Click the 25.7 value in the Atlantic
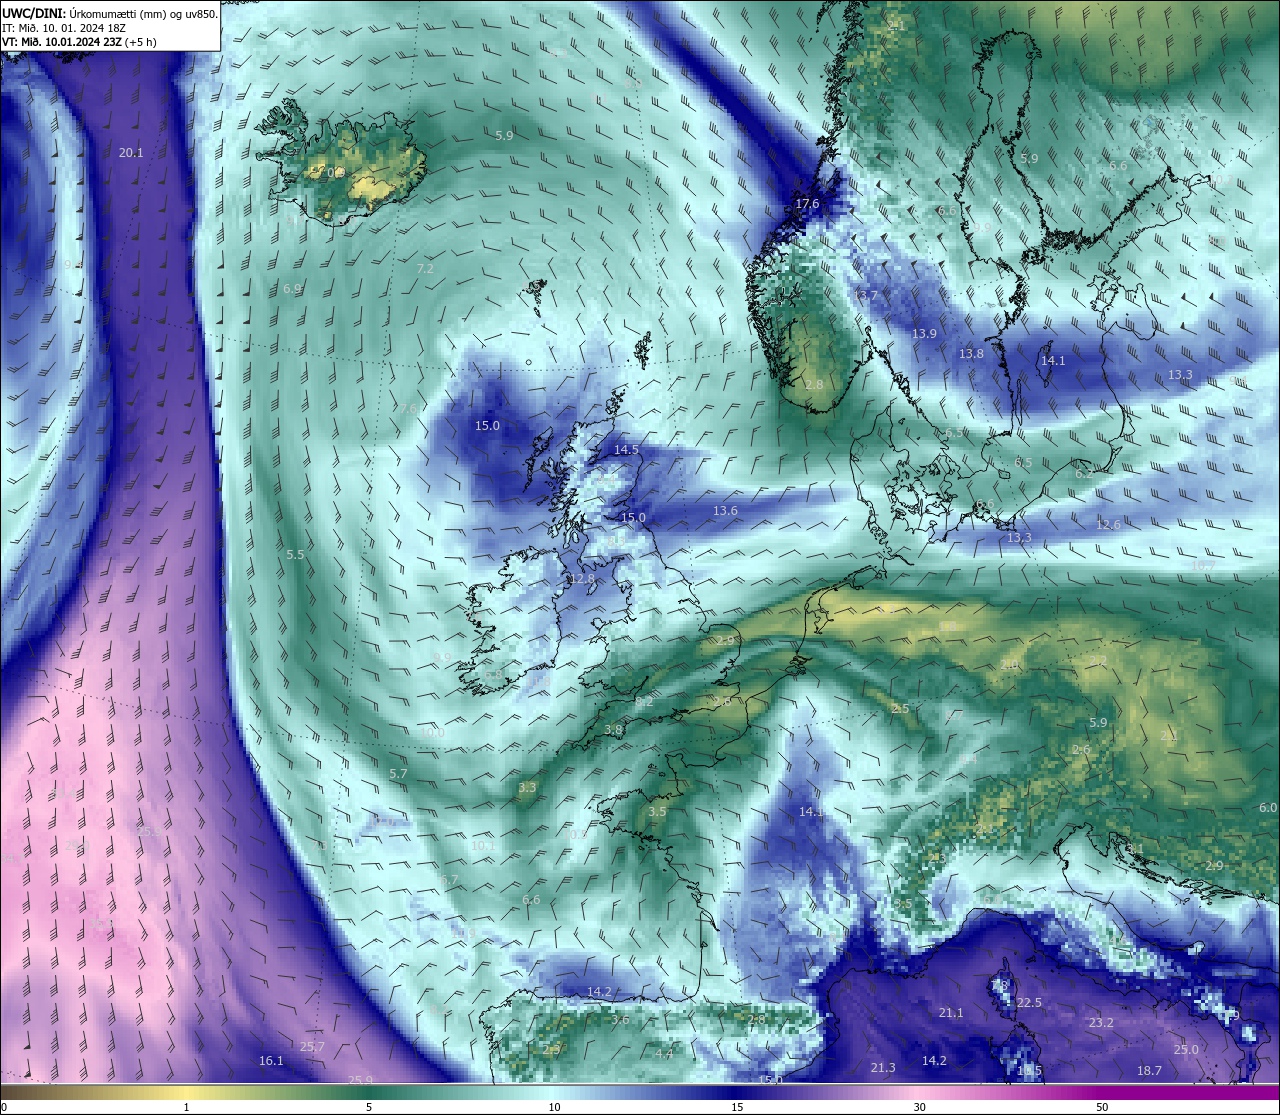Screen dimensions: 1280x1115 click(312, 1047)
